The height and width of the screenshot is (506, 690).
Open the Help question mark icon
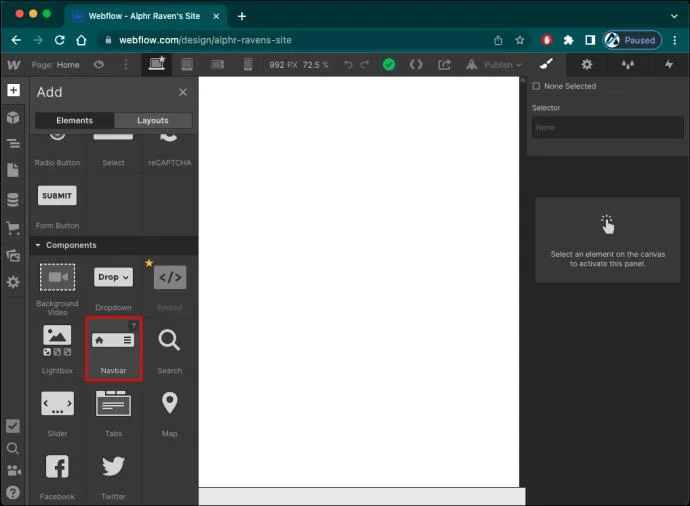tap(13, 492)
